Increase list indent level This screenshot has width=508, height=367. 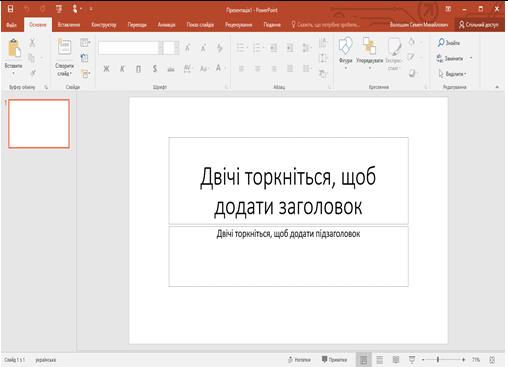[x=290, y=48]
